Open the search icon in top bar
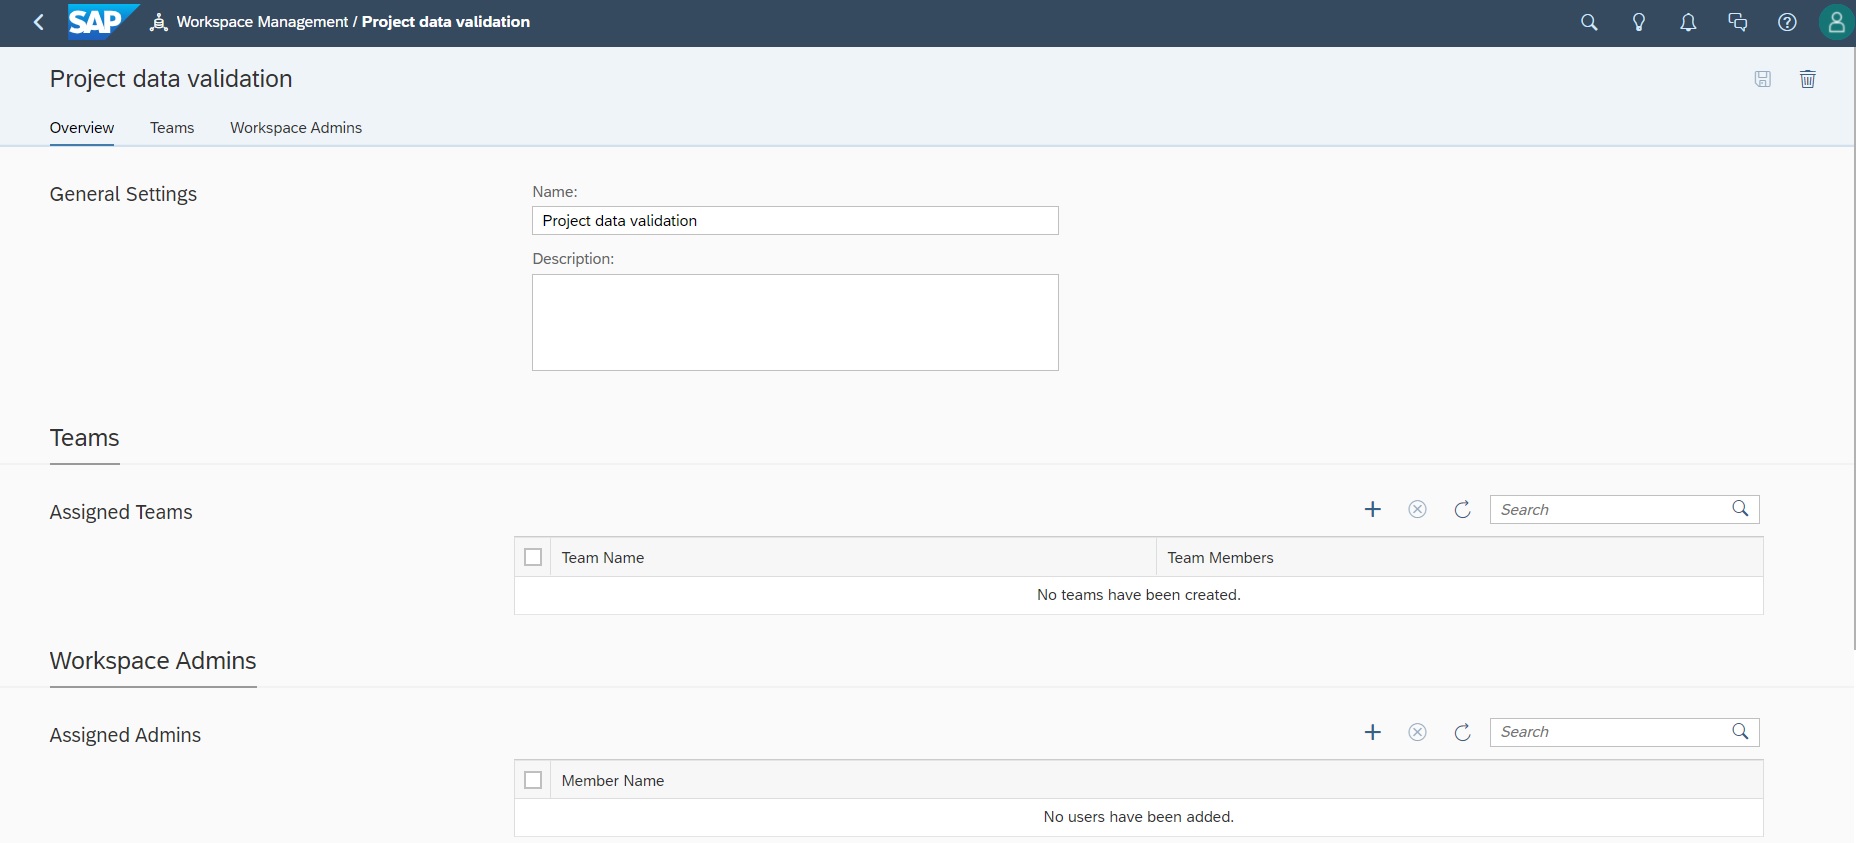 pyautogui.click(x=1589, y=22)
